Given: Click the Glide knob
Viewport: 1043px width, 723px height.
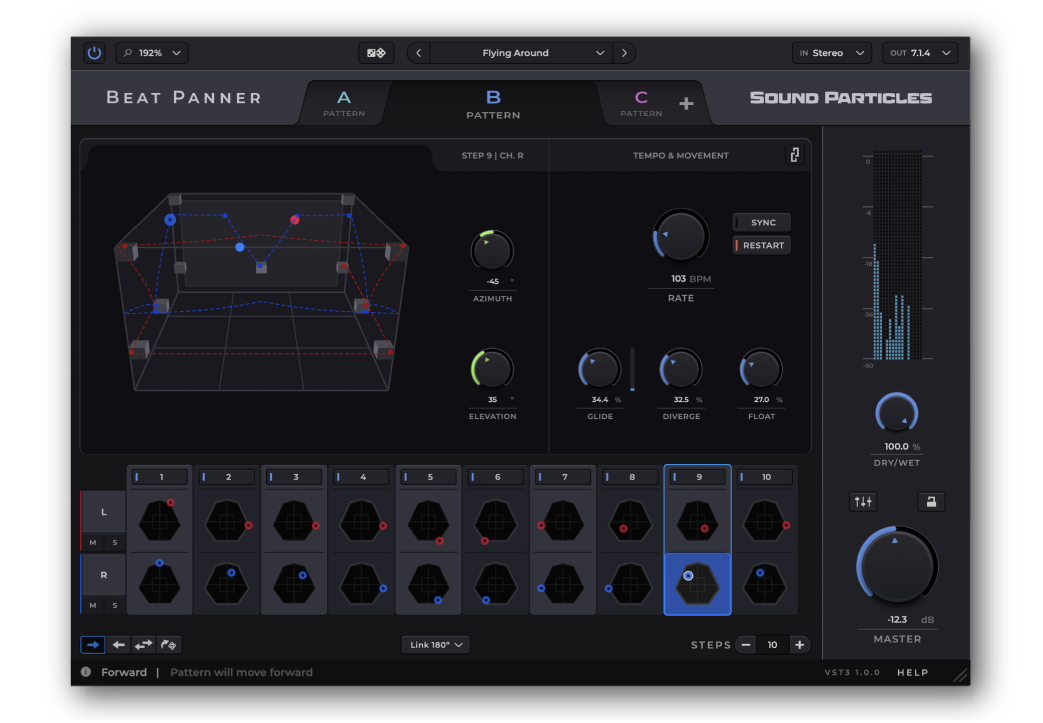Looking at the screenshot, I should (x=599, y=369).
